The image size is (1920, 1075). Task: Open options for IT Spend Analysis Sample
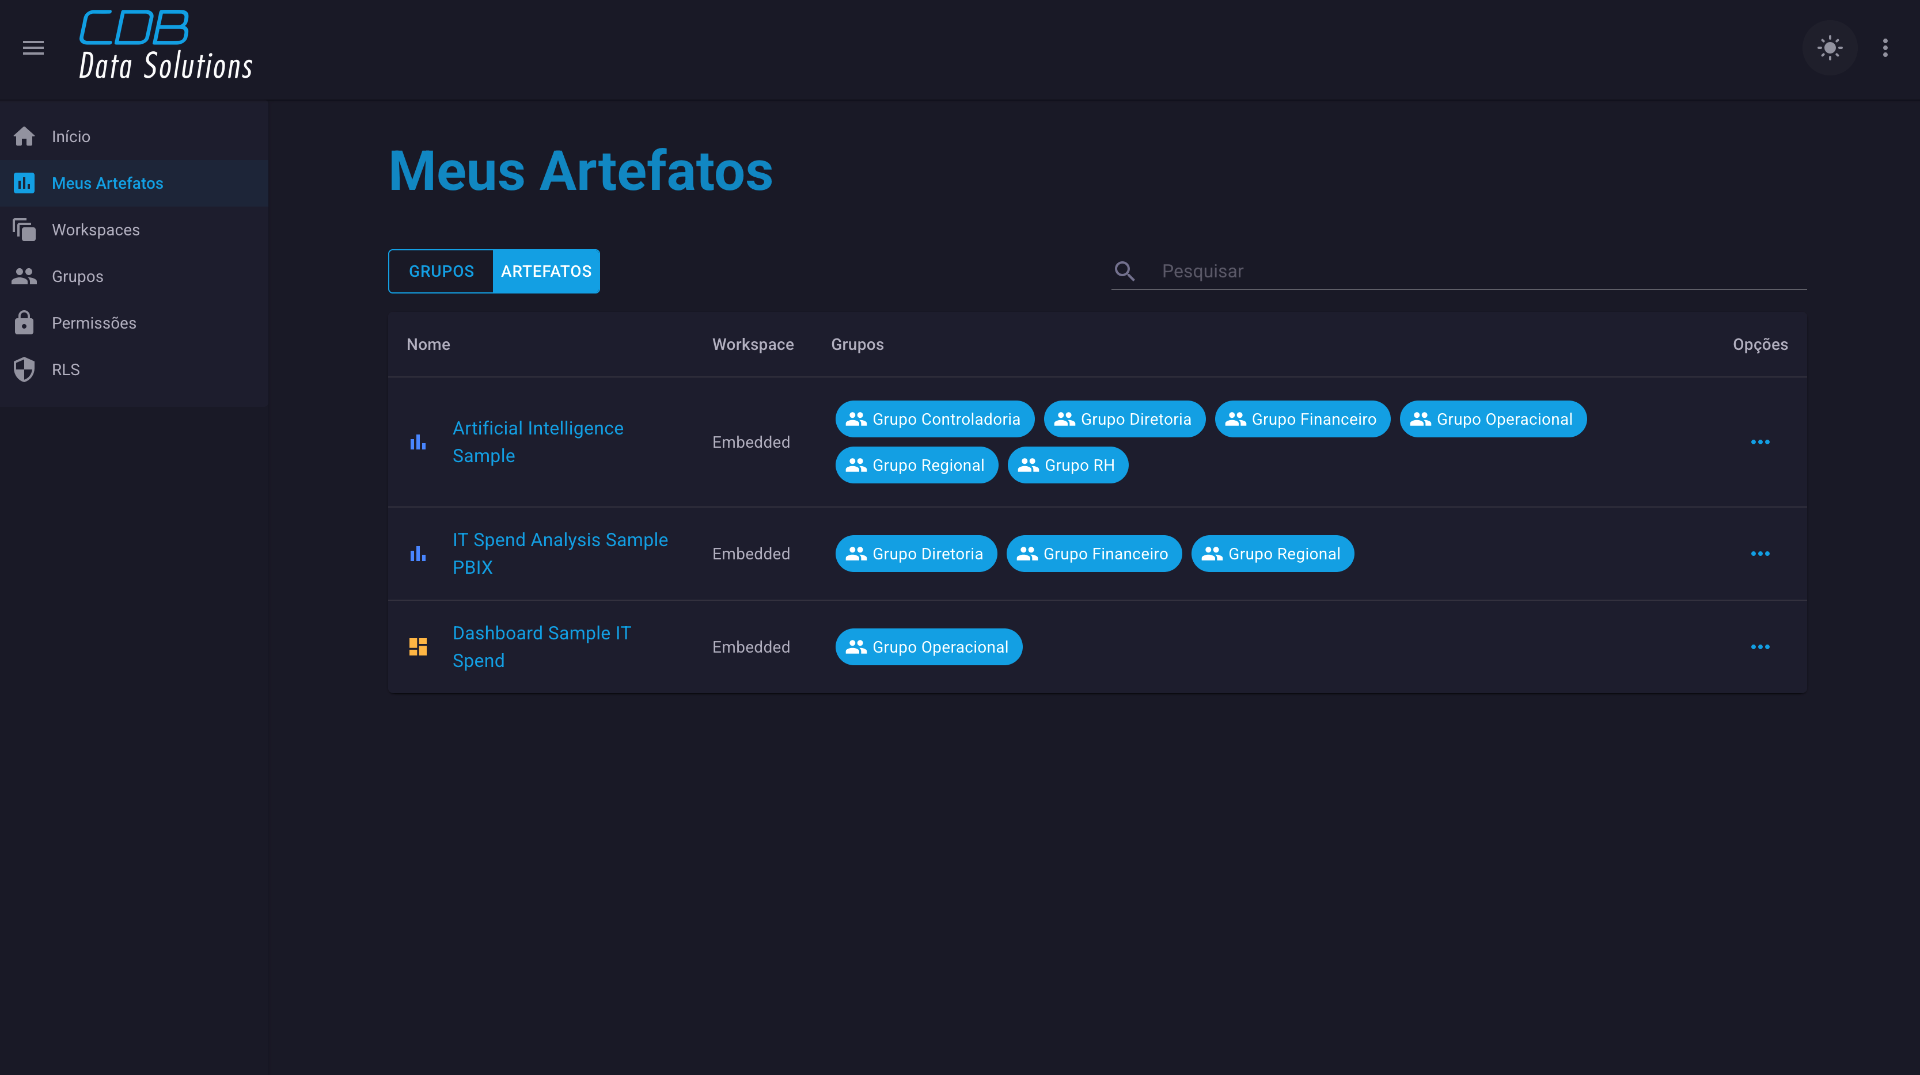pyautogui.click(x=1760, y=554)
